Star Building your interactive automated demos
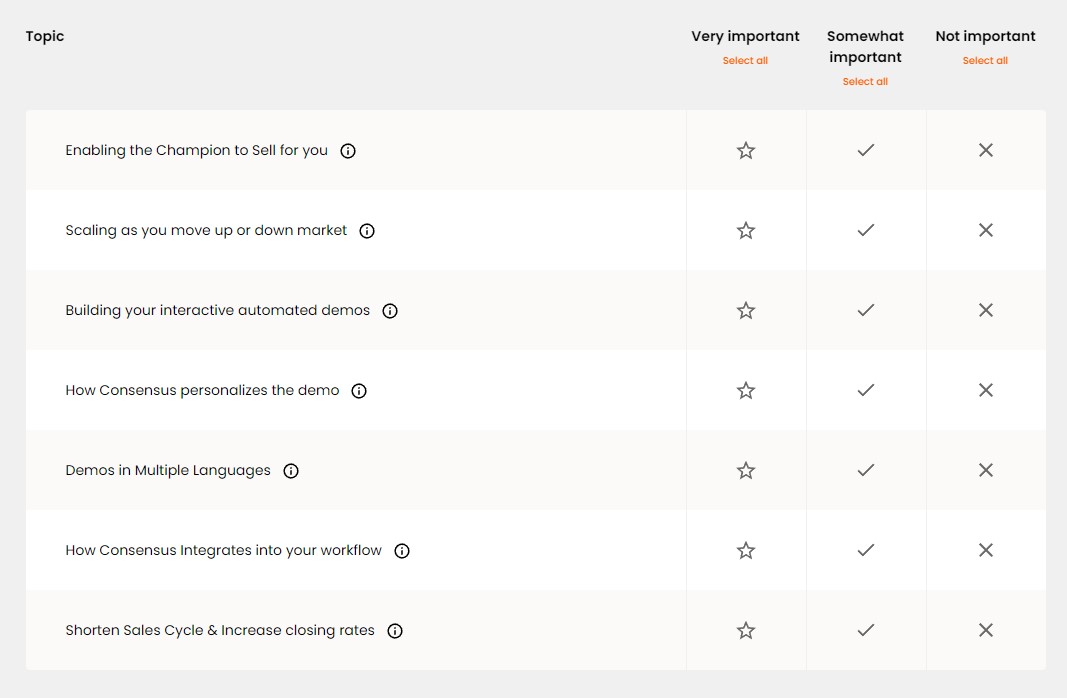 (x=746, y=310)
